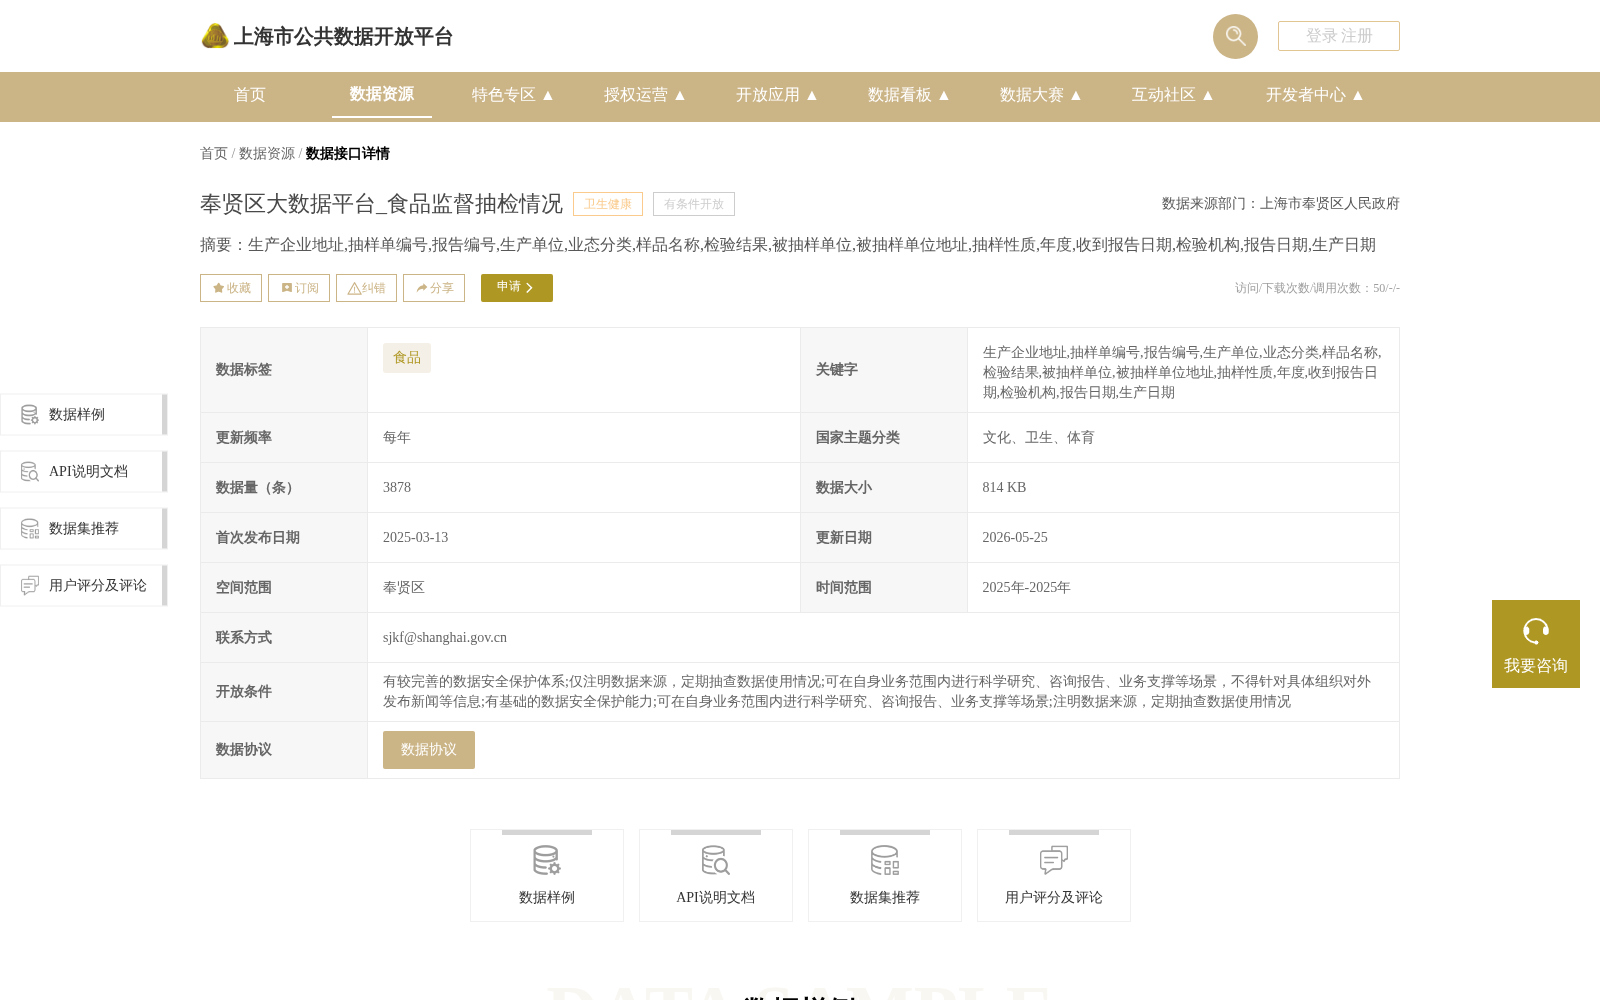Click the 数据协议 button
This screenshot has width=1600, height=1000.
tap(429, 750)
